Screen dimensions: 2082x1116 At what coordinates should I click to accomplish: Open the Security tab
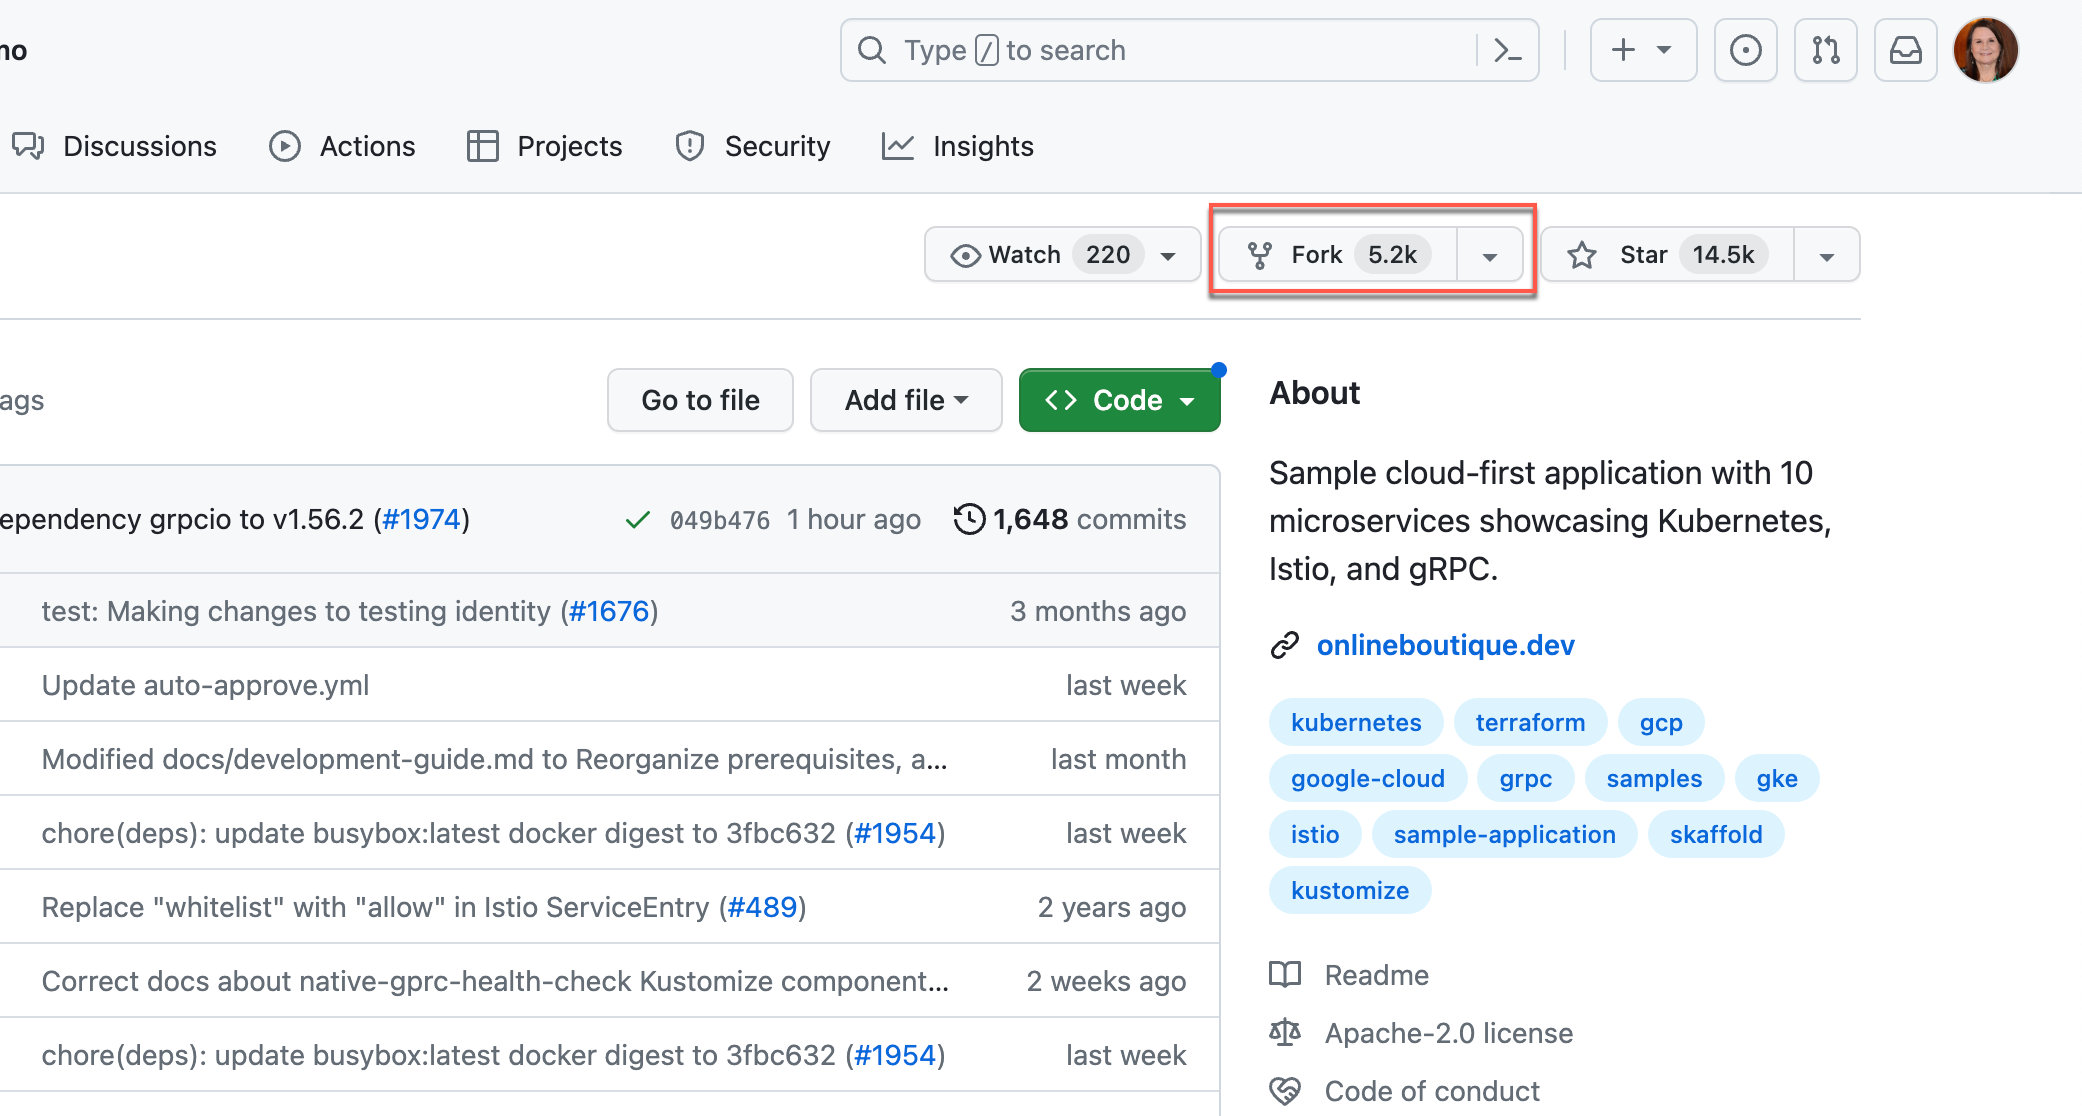(753, 147)
